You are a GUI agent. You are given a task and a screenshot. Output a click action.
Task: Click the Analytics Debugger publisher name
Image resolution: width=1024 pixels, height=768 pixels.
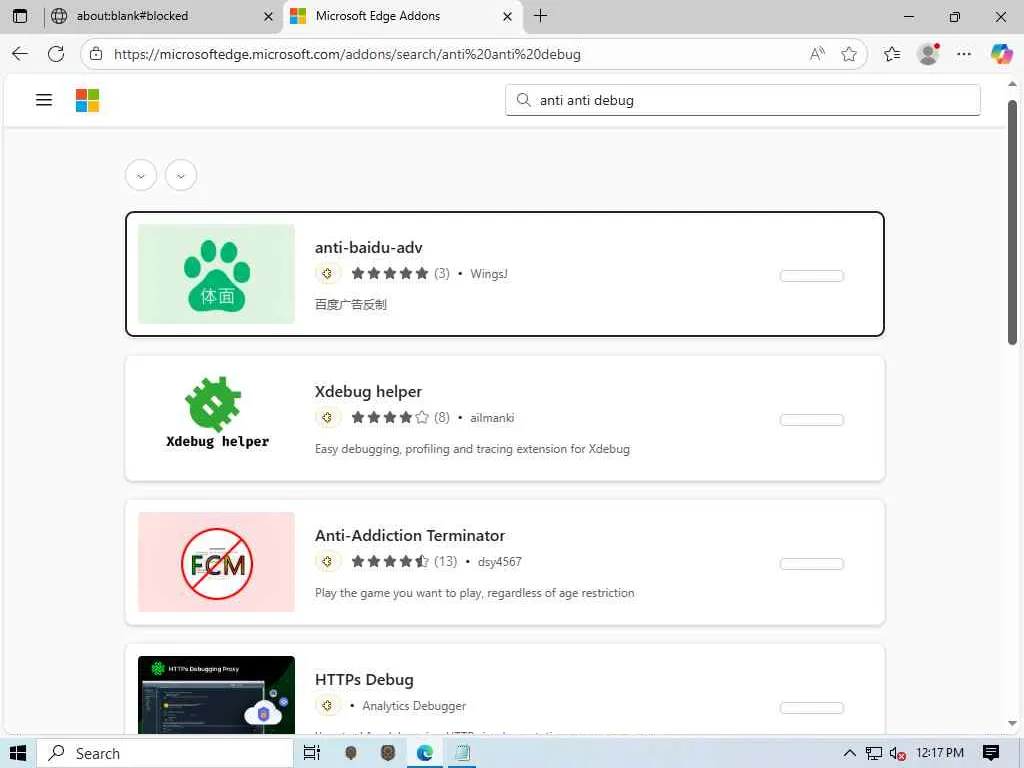click(x=414, y=706)
